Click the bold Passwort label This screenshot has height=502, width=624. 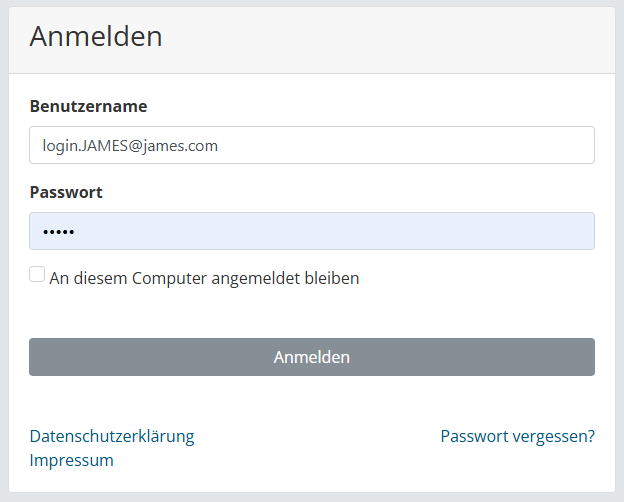[x=66, y=192]
